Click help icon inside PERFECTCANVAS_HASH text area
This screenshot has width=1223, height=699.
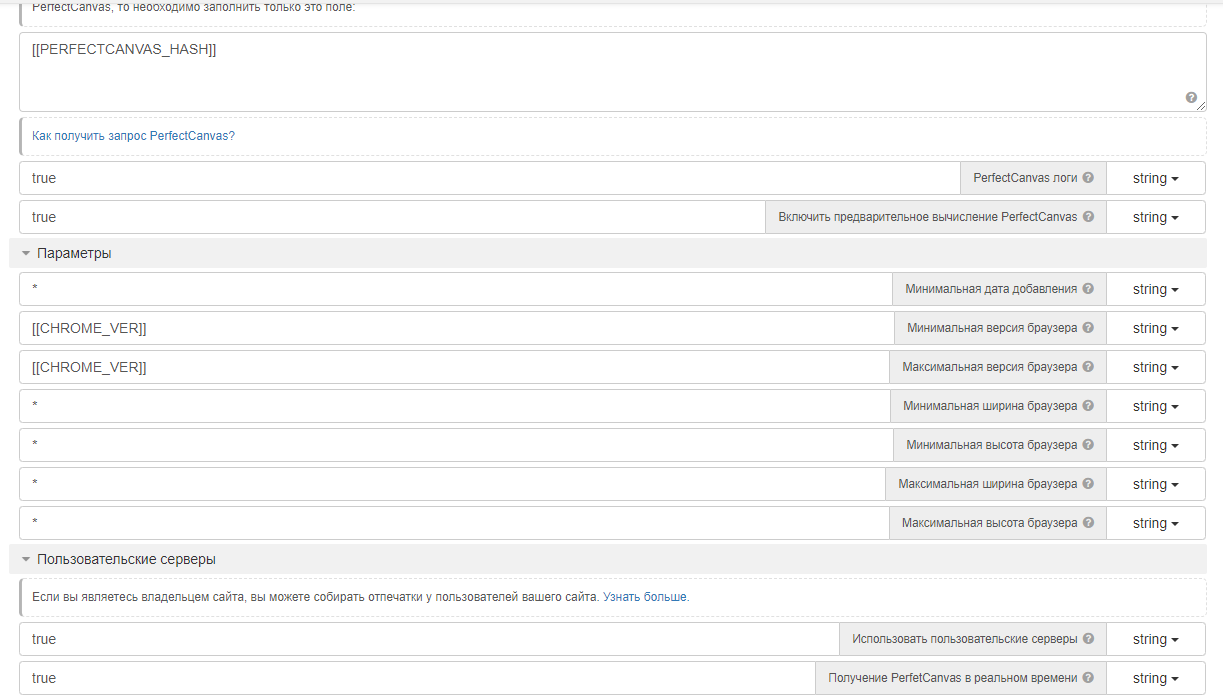point(1191,98)
